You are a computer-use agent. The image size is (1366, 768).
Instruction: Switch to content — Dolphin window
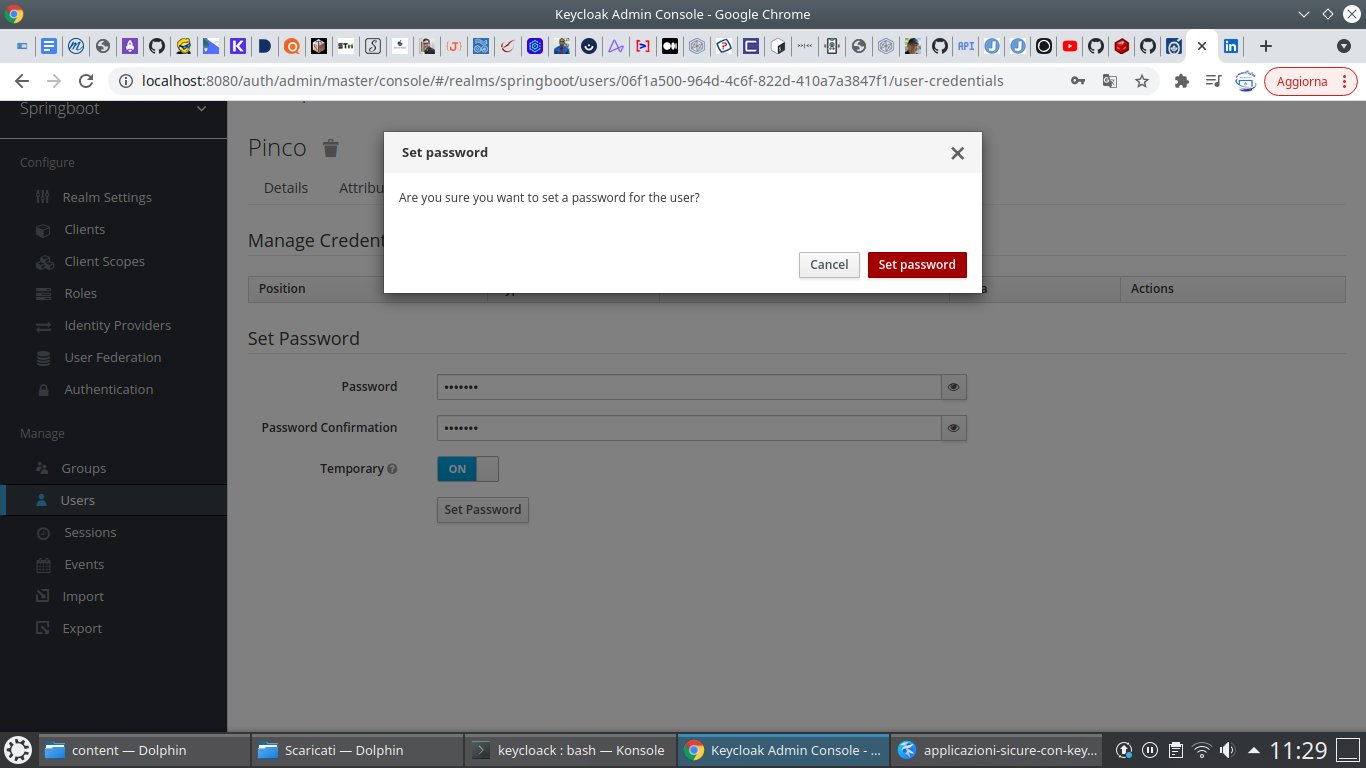coord(145,750)
